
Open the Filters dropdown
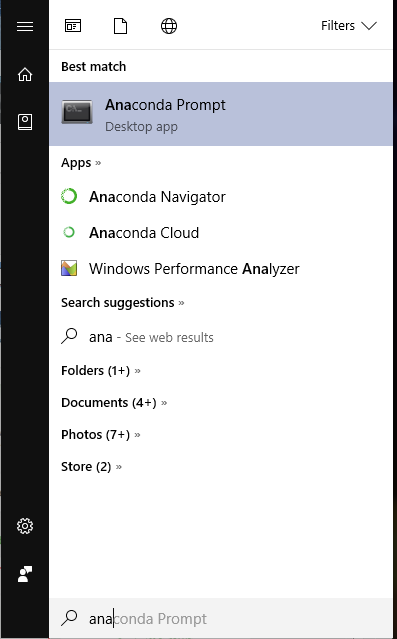[x=348, y=26]
